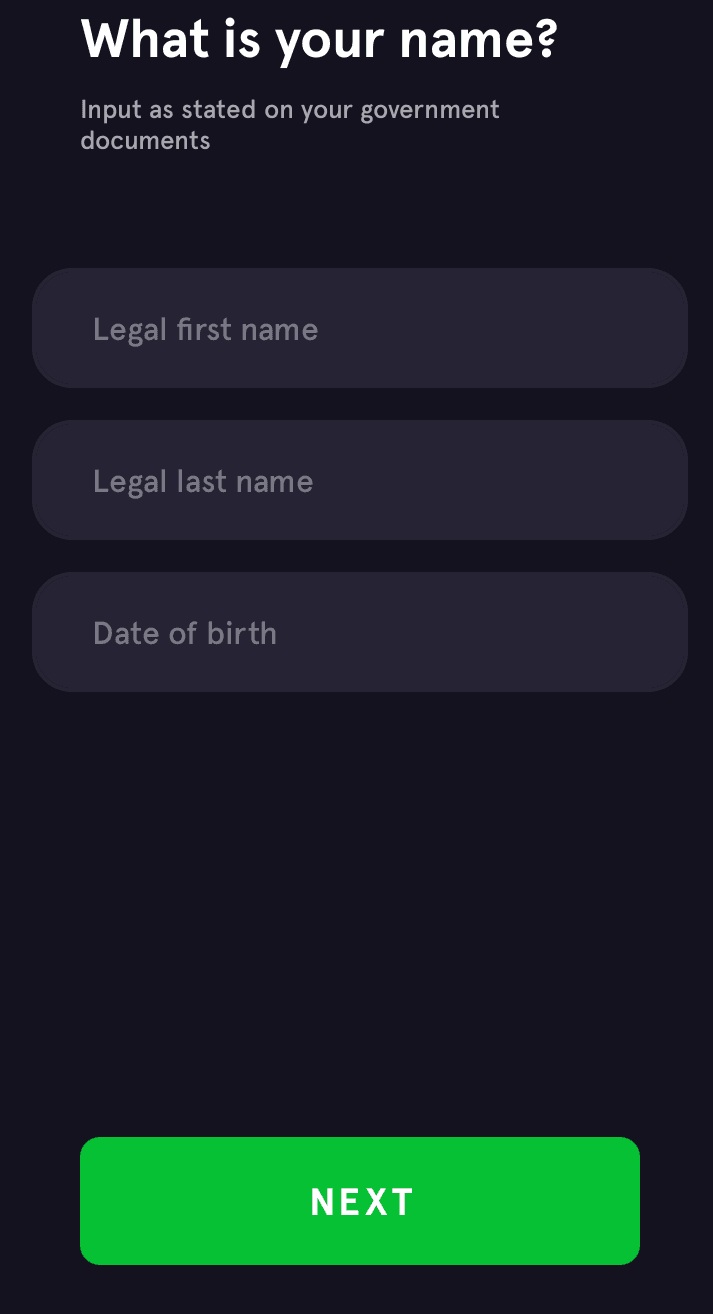Activate the last name text box
713x1314 pixels.
point(360,480)
